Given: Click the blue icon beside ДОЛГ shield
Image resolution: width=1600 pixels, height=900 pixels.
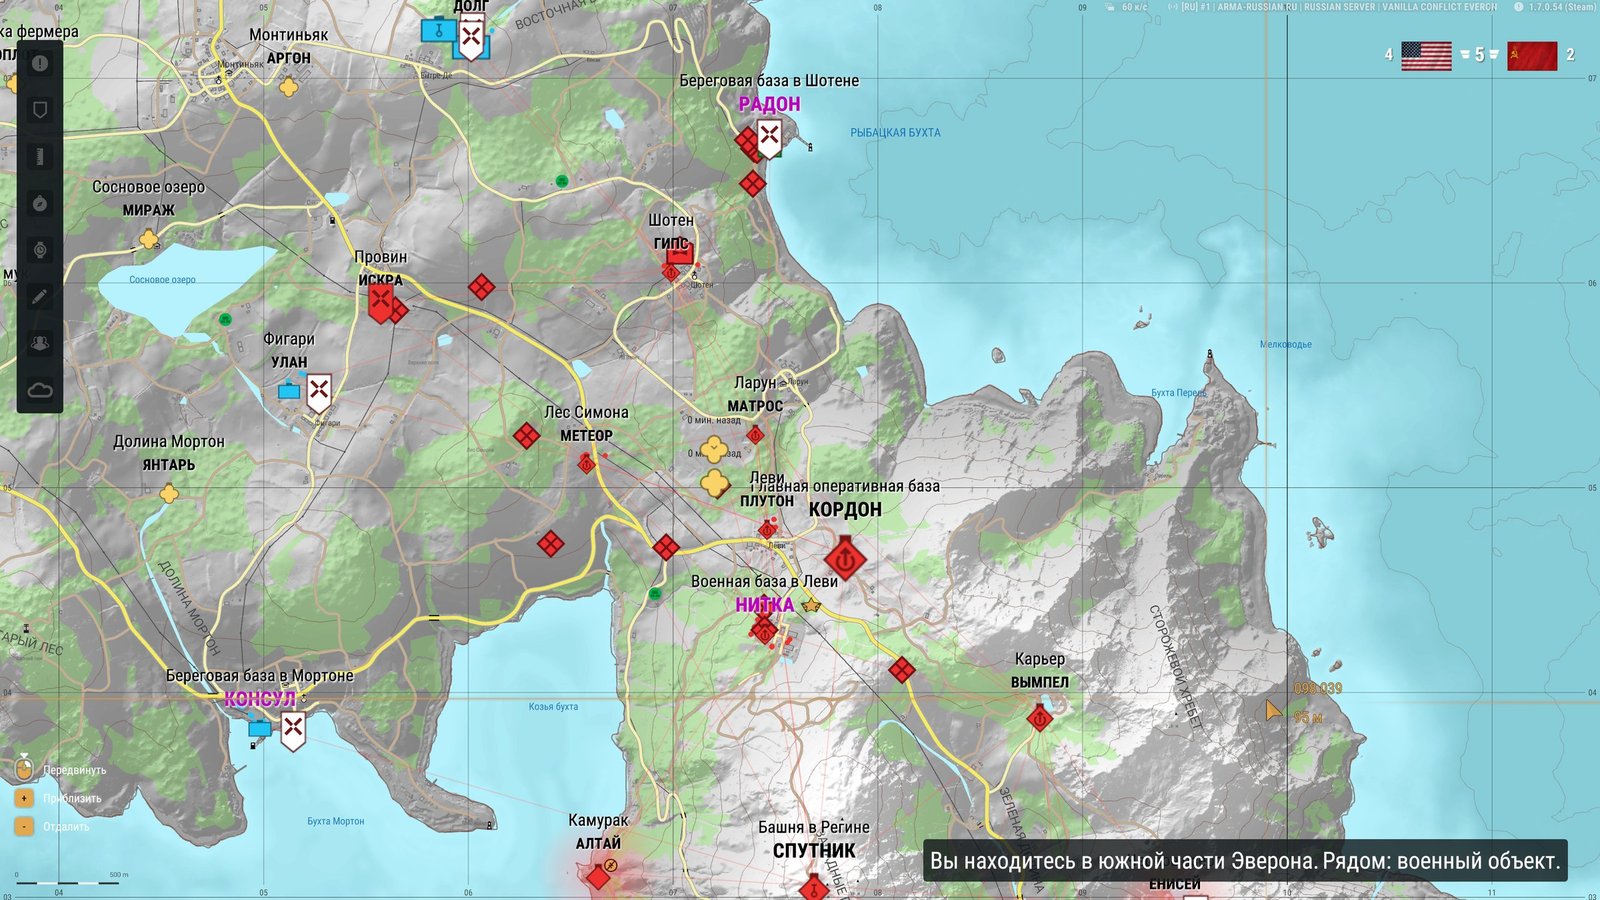Looking at the screenshot, I should (x=438, y=30).
